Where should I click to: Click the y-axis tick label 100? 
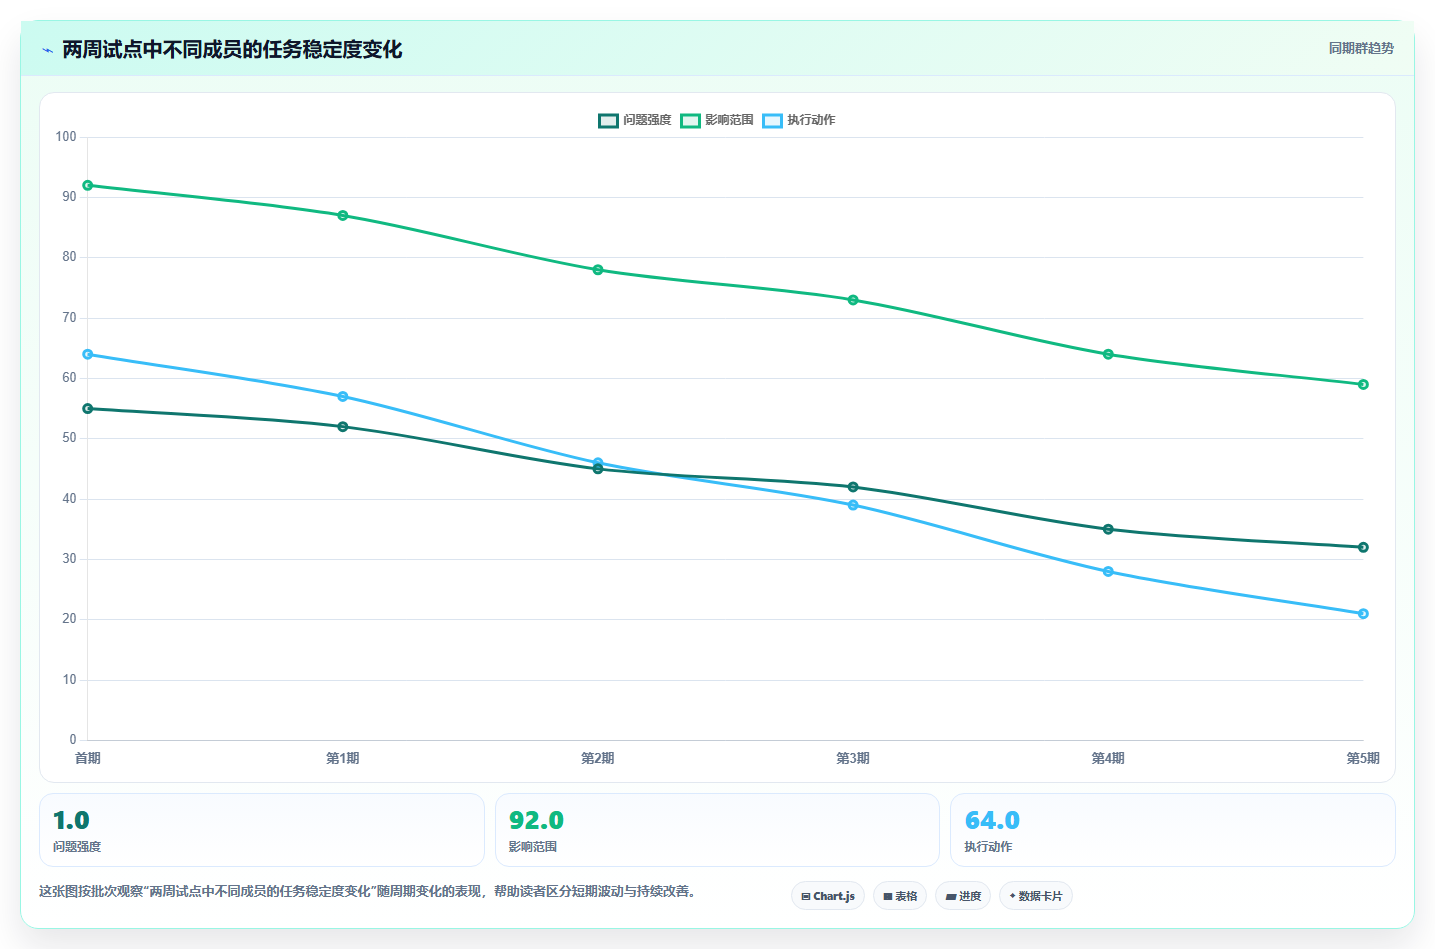pyautogui.click(x=66, y=137)
